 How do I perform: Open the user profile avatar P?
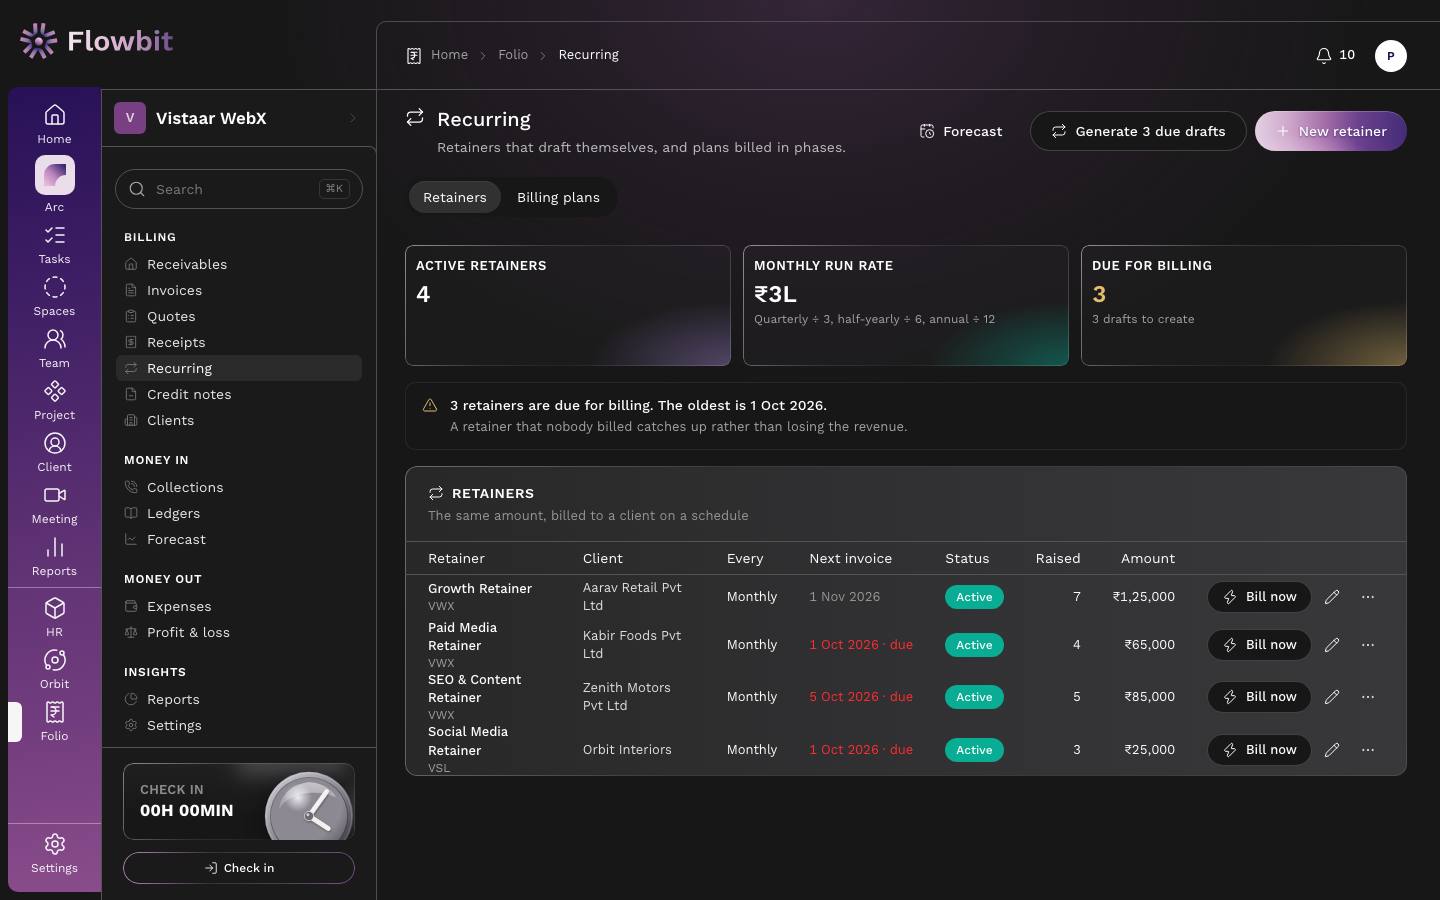click(x=1391, y=56)
